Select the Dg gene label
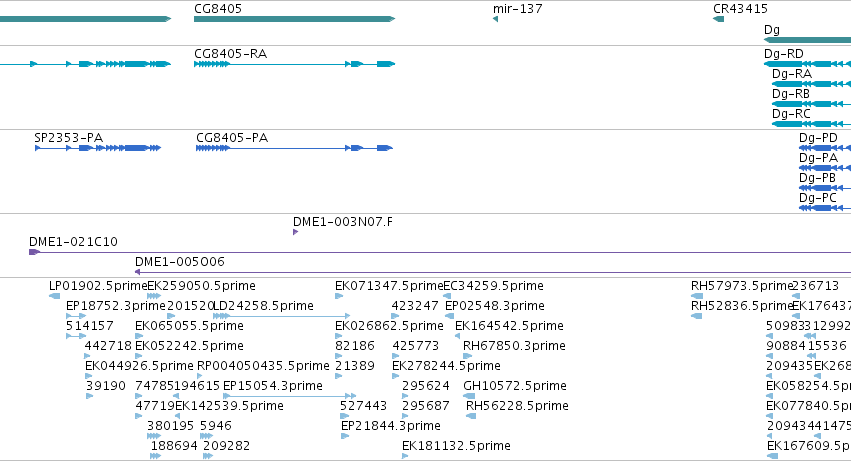This screenshot has width=851, height=461. (x=772, y=30)
